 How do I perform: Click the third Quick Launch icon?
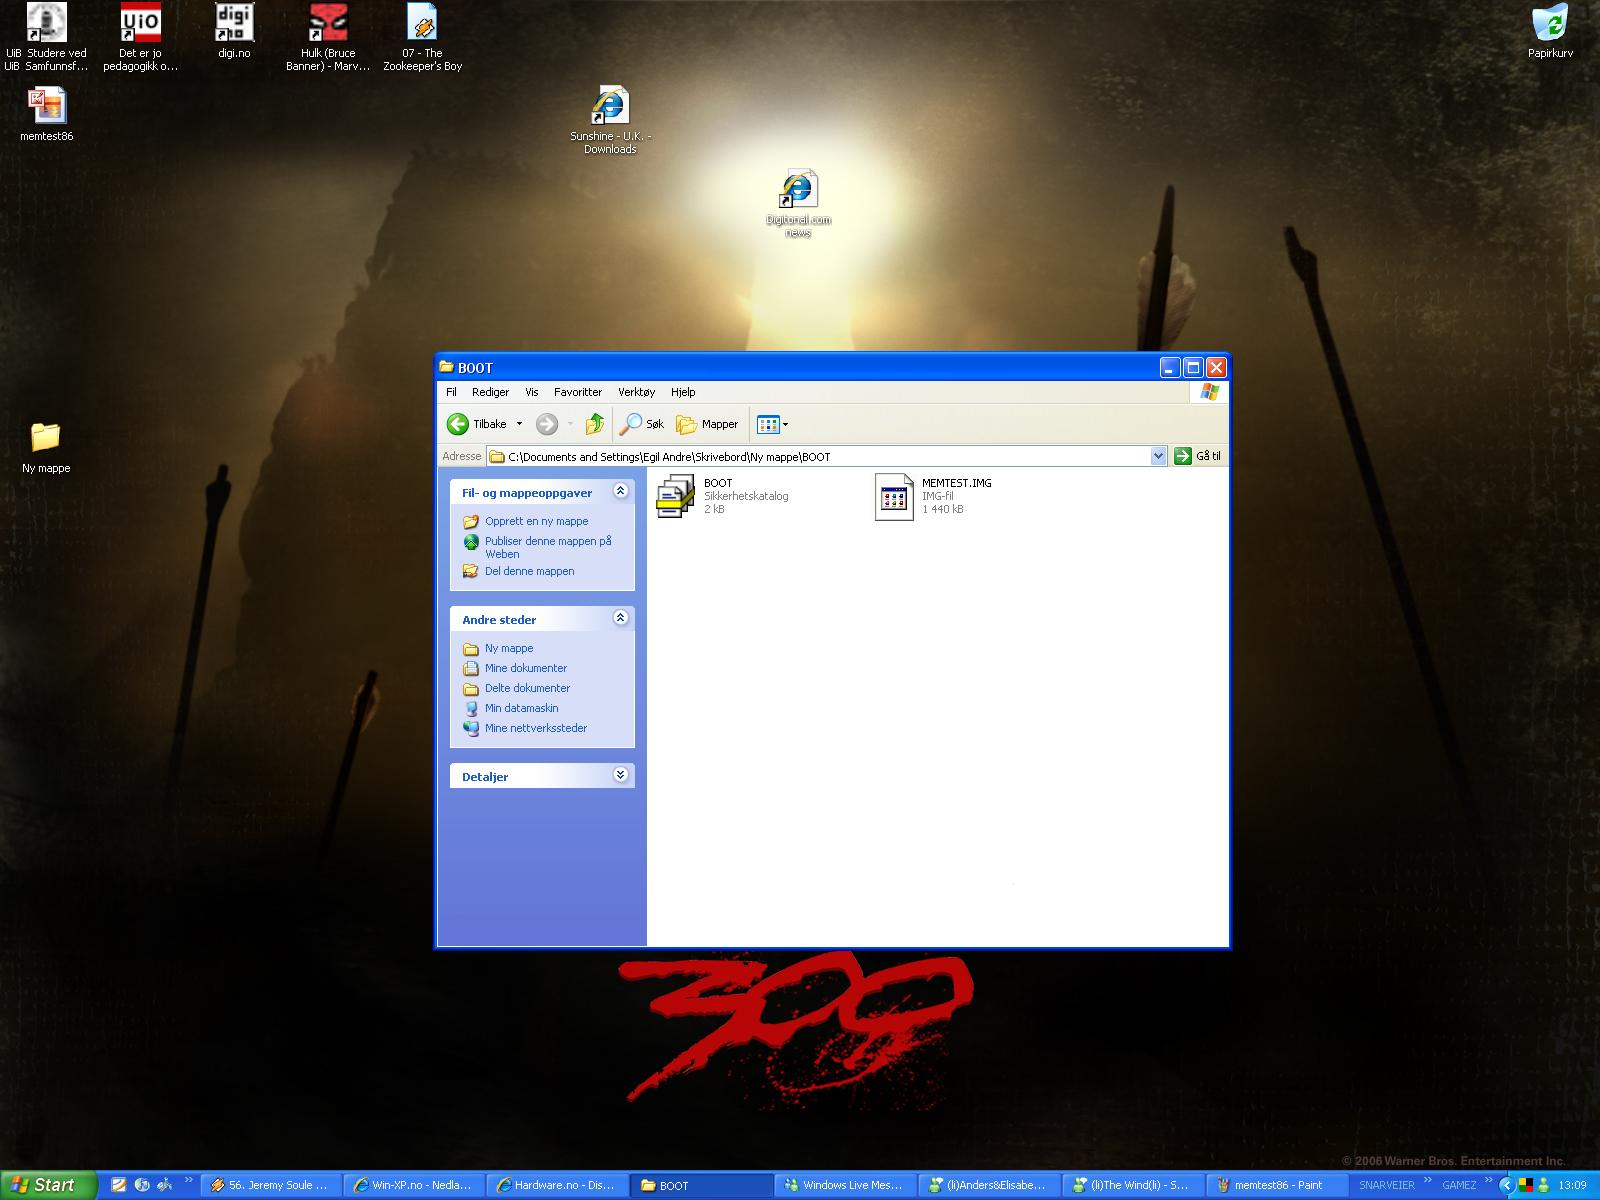pos(165,1185)
